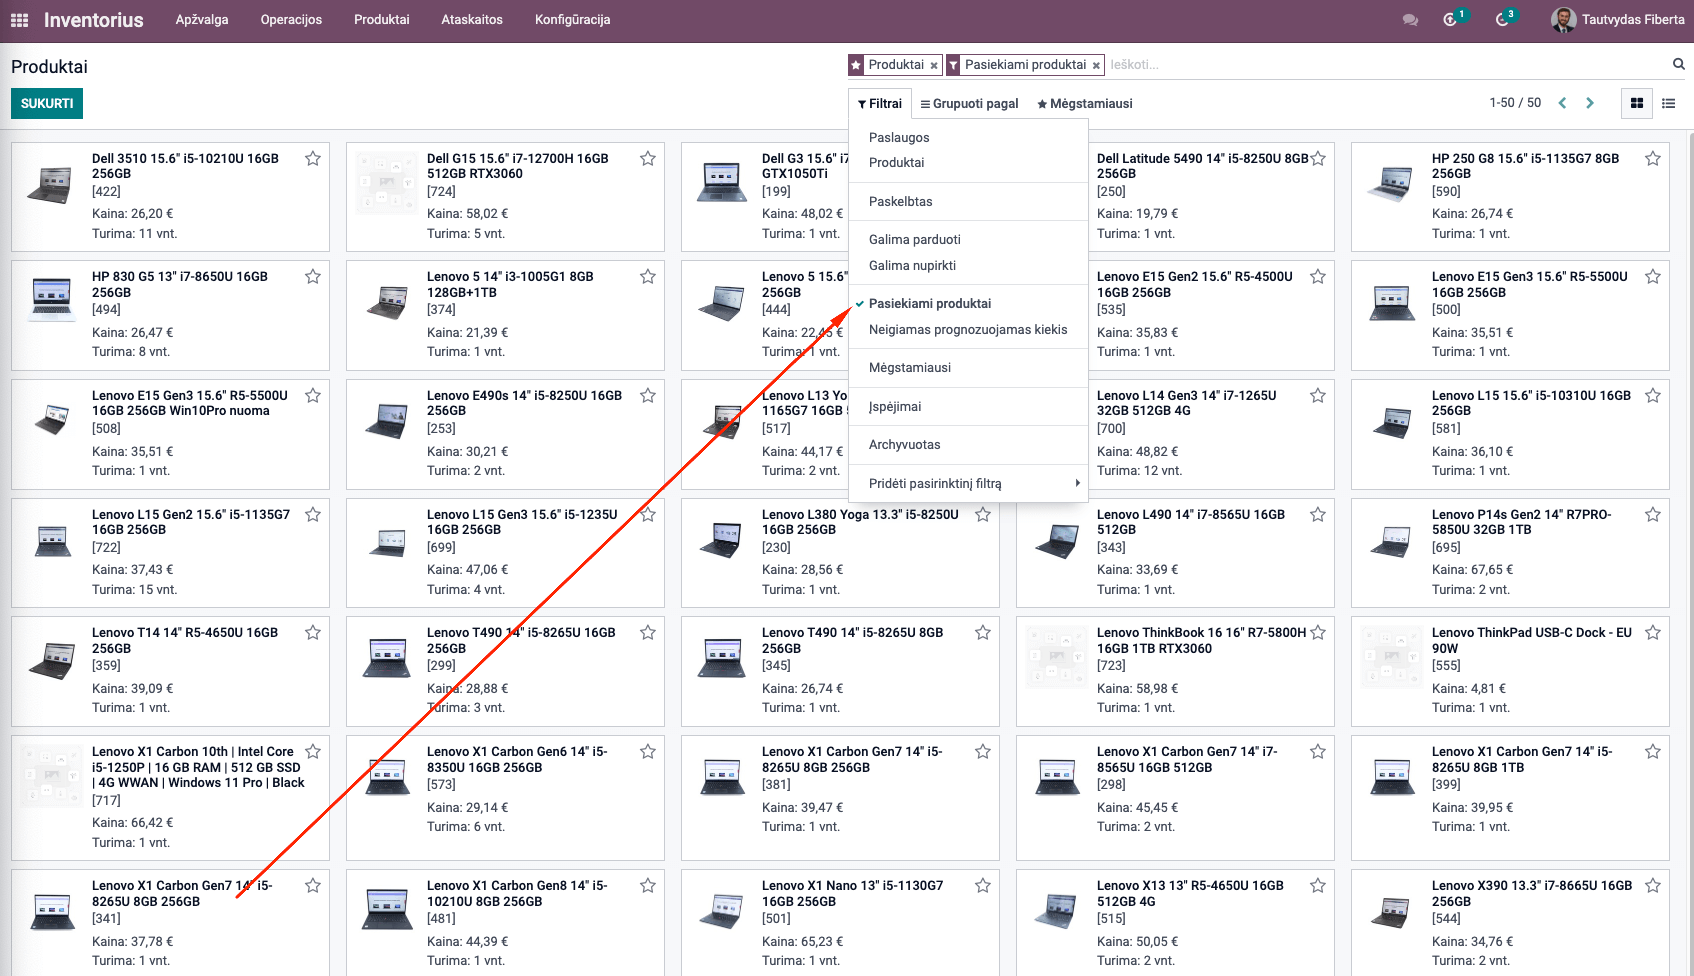Open the conversations chat icon

[1410, 20]
